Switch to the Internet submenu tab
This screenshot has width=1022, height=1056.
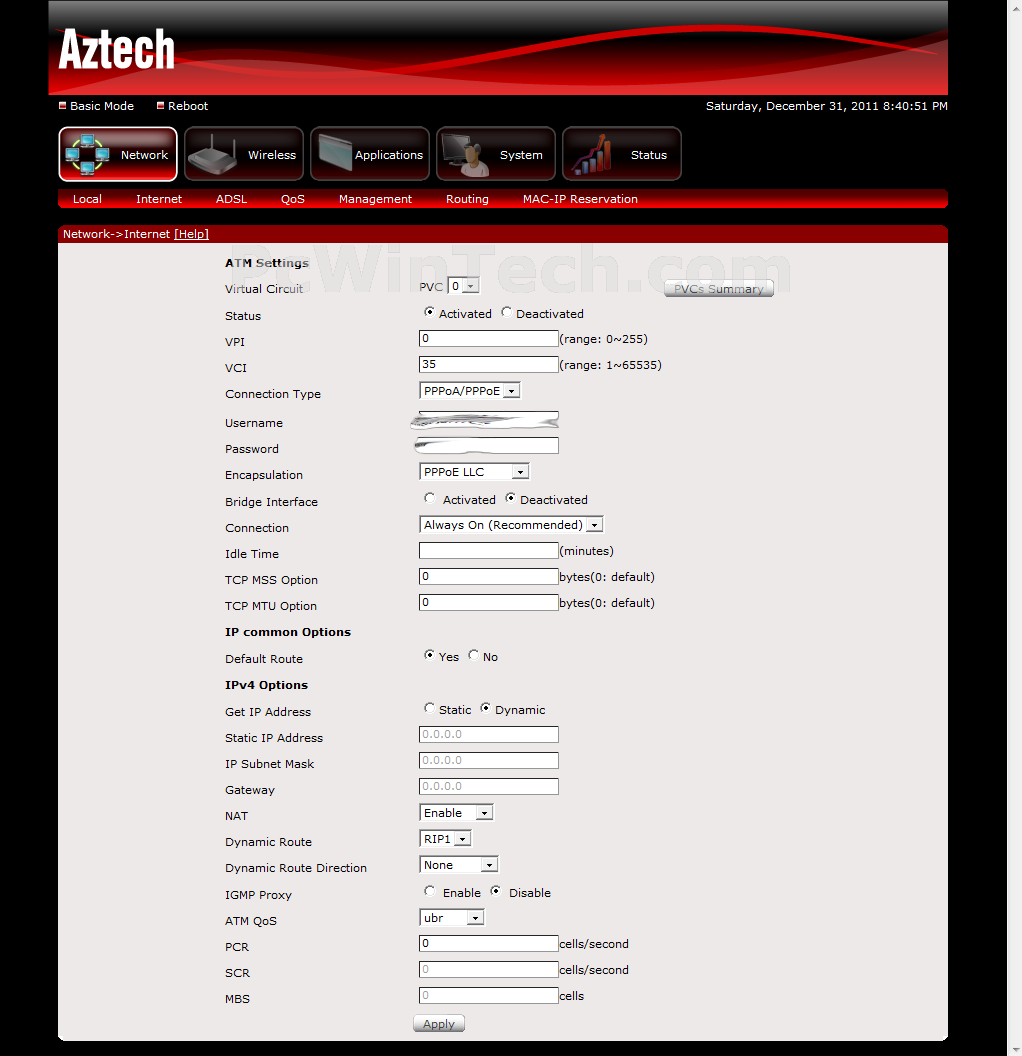click(x=159, y=199)
